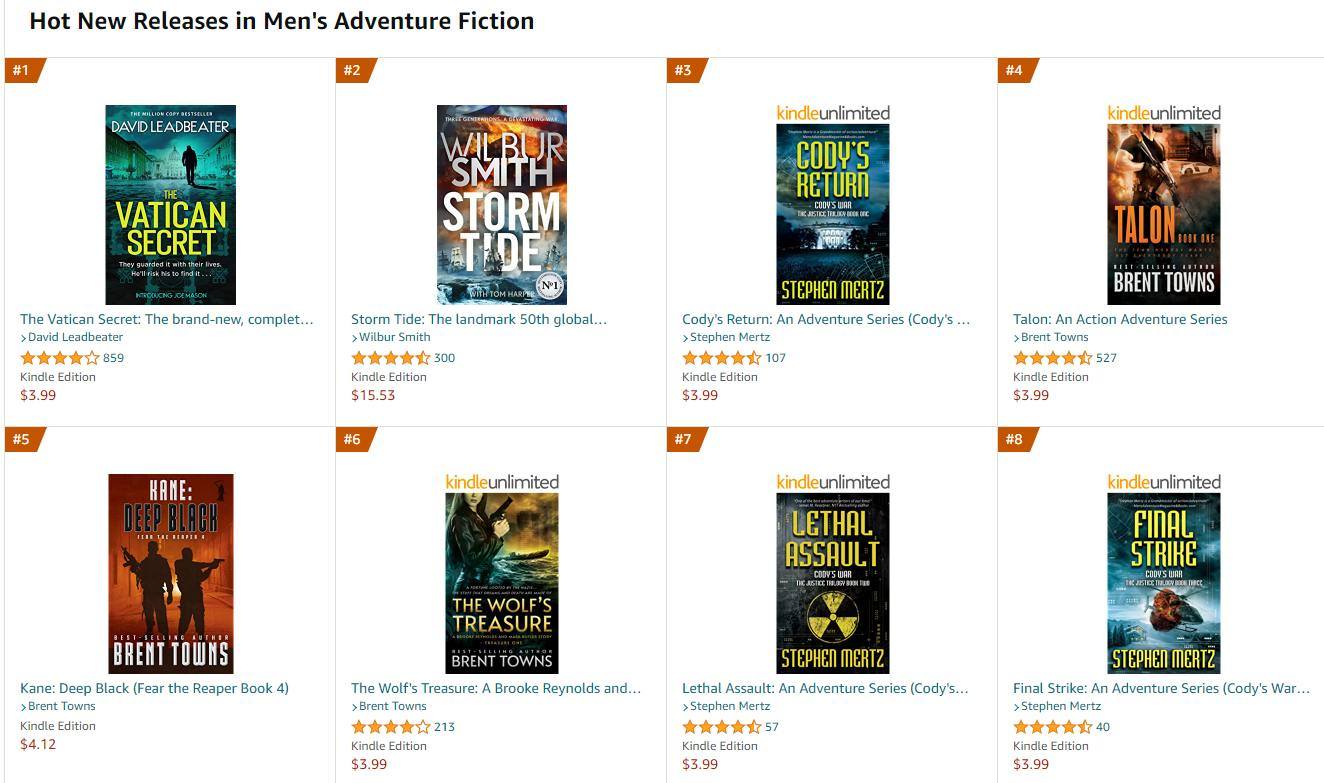Open the Lethal Assault title link

[826, 687]
